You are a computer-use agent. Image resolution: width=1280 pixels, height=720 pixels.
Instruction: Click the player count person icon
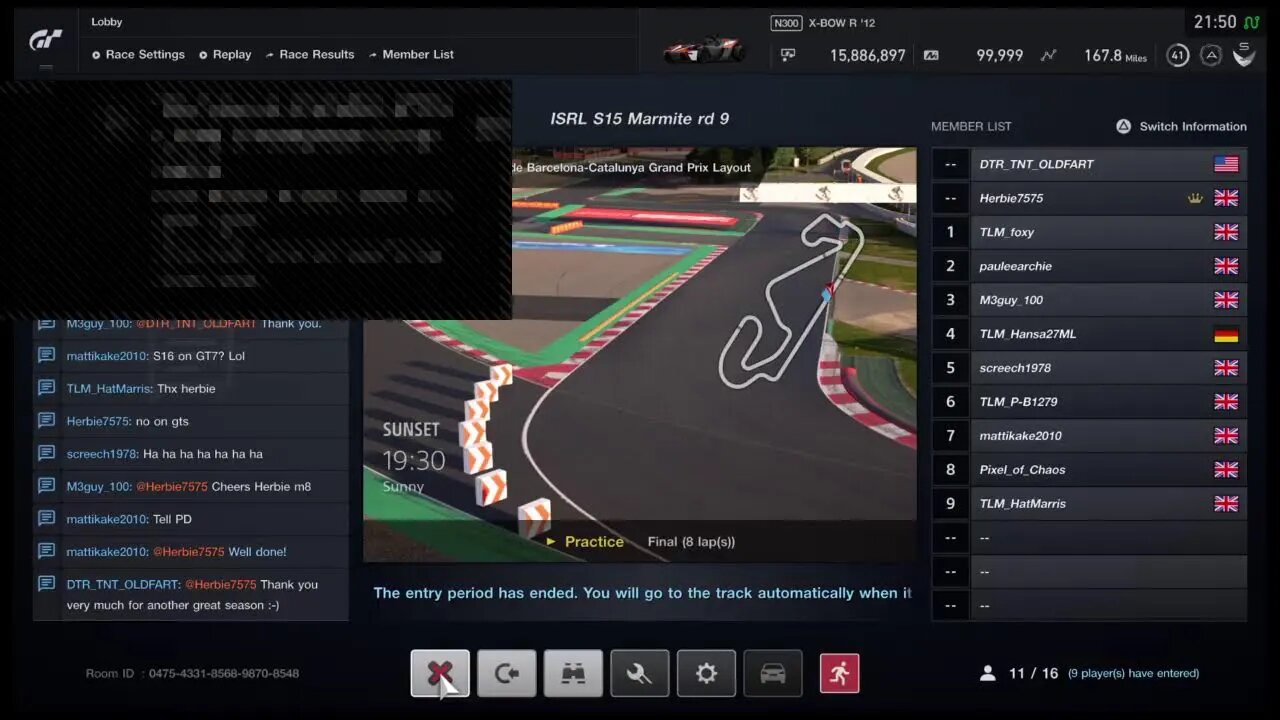point(988,673)
